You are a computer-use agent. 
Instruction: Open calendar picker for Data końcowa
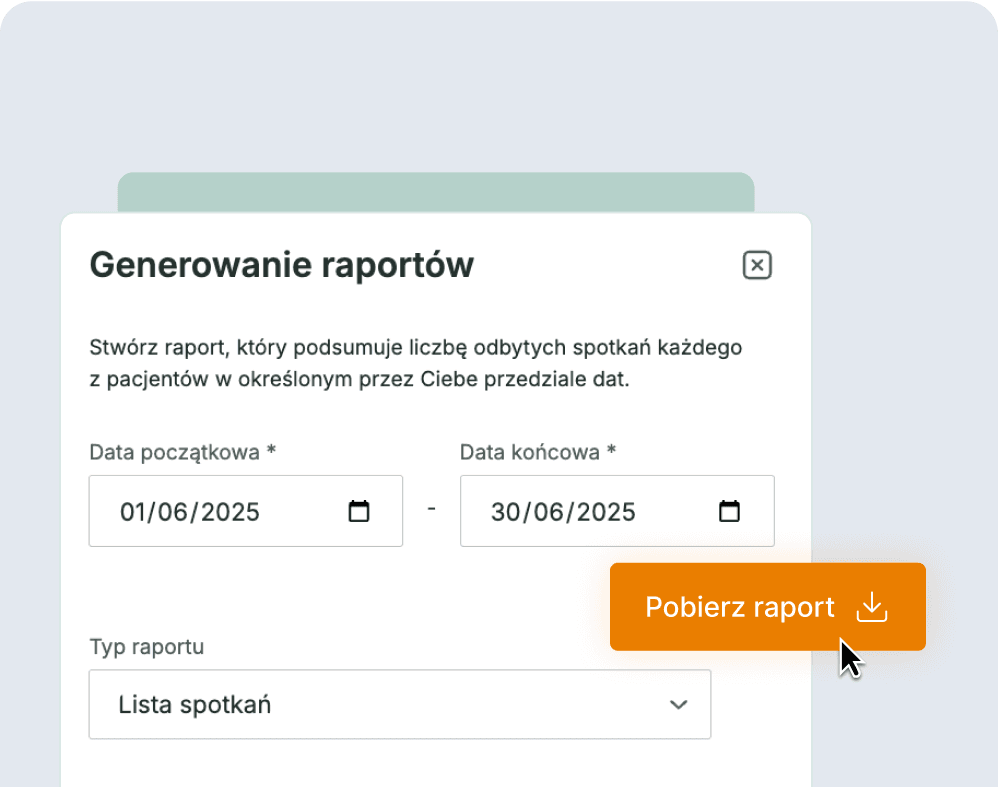[x=729, y=511]
